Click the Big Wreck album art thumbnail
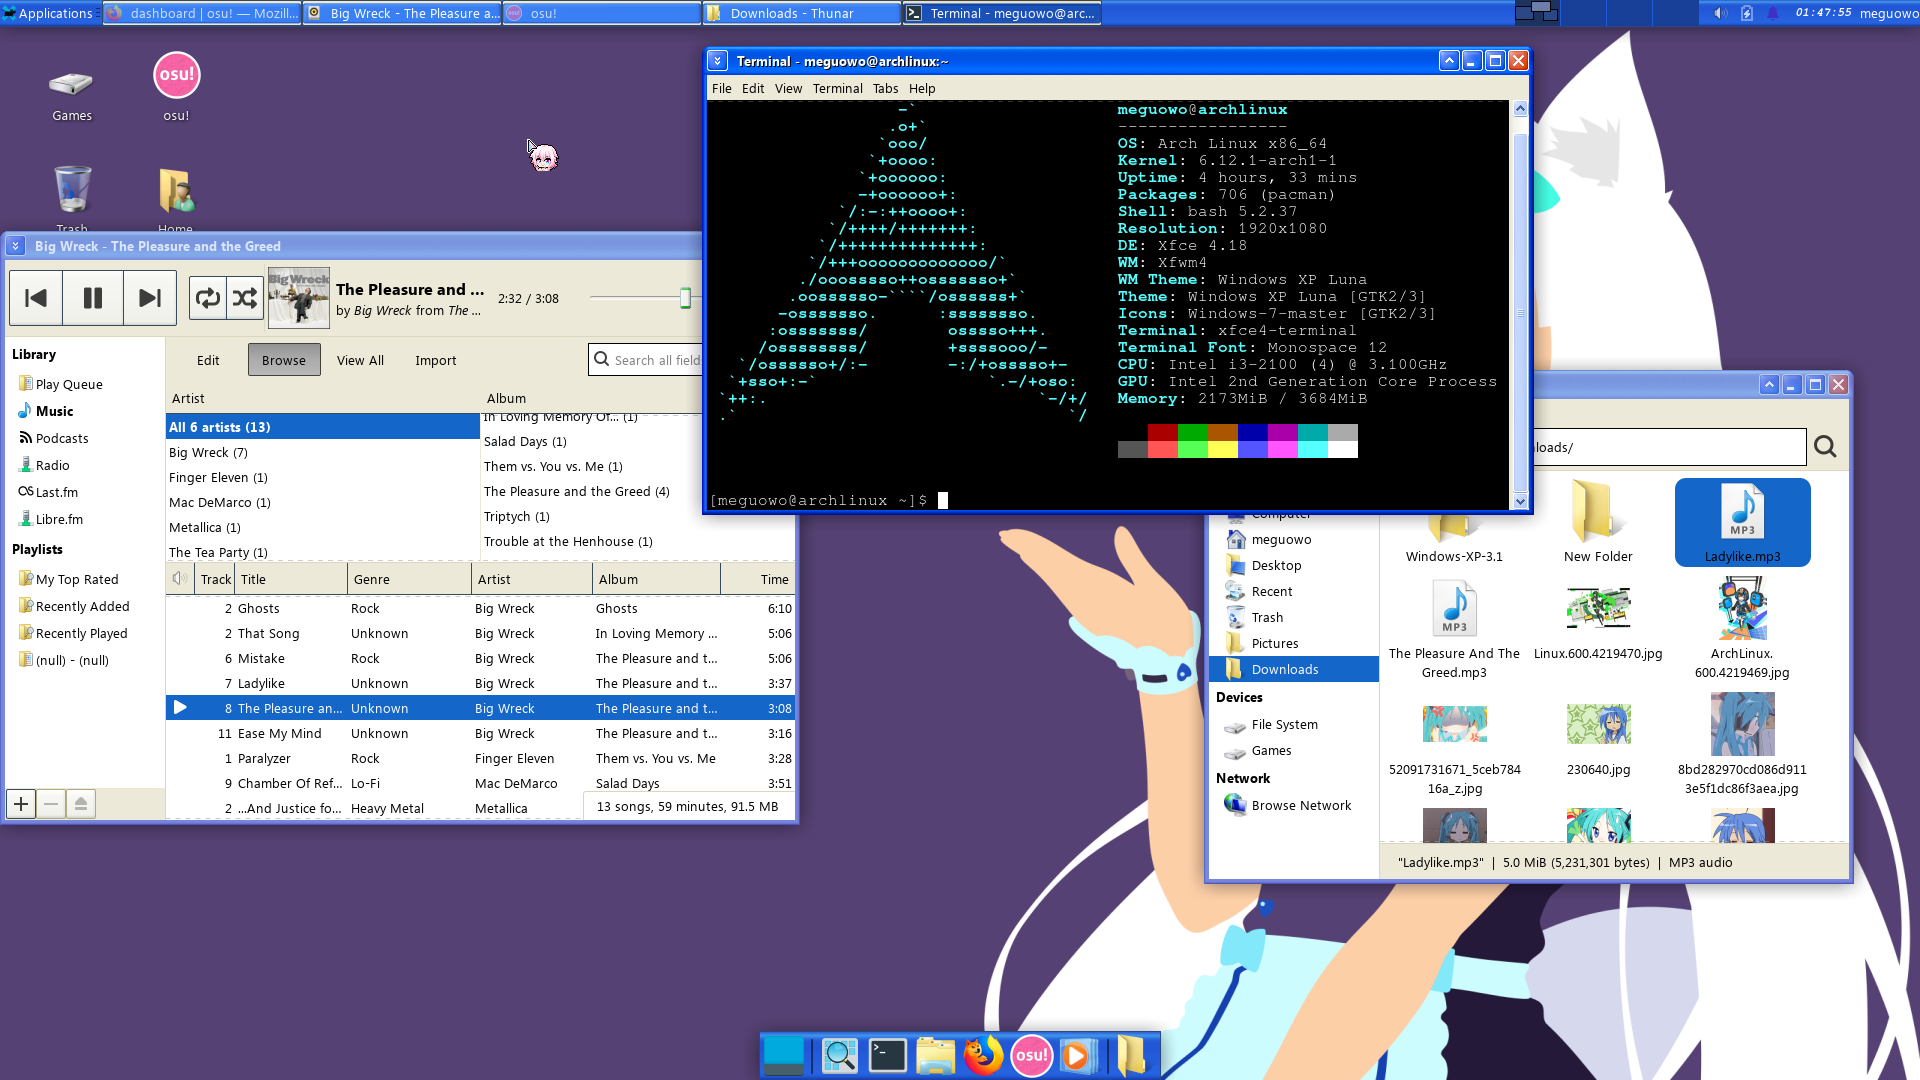Viewport: 1920px width, 1080px height. point(299,298)
